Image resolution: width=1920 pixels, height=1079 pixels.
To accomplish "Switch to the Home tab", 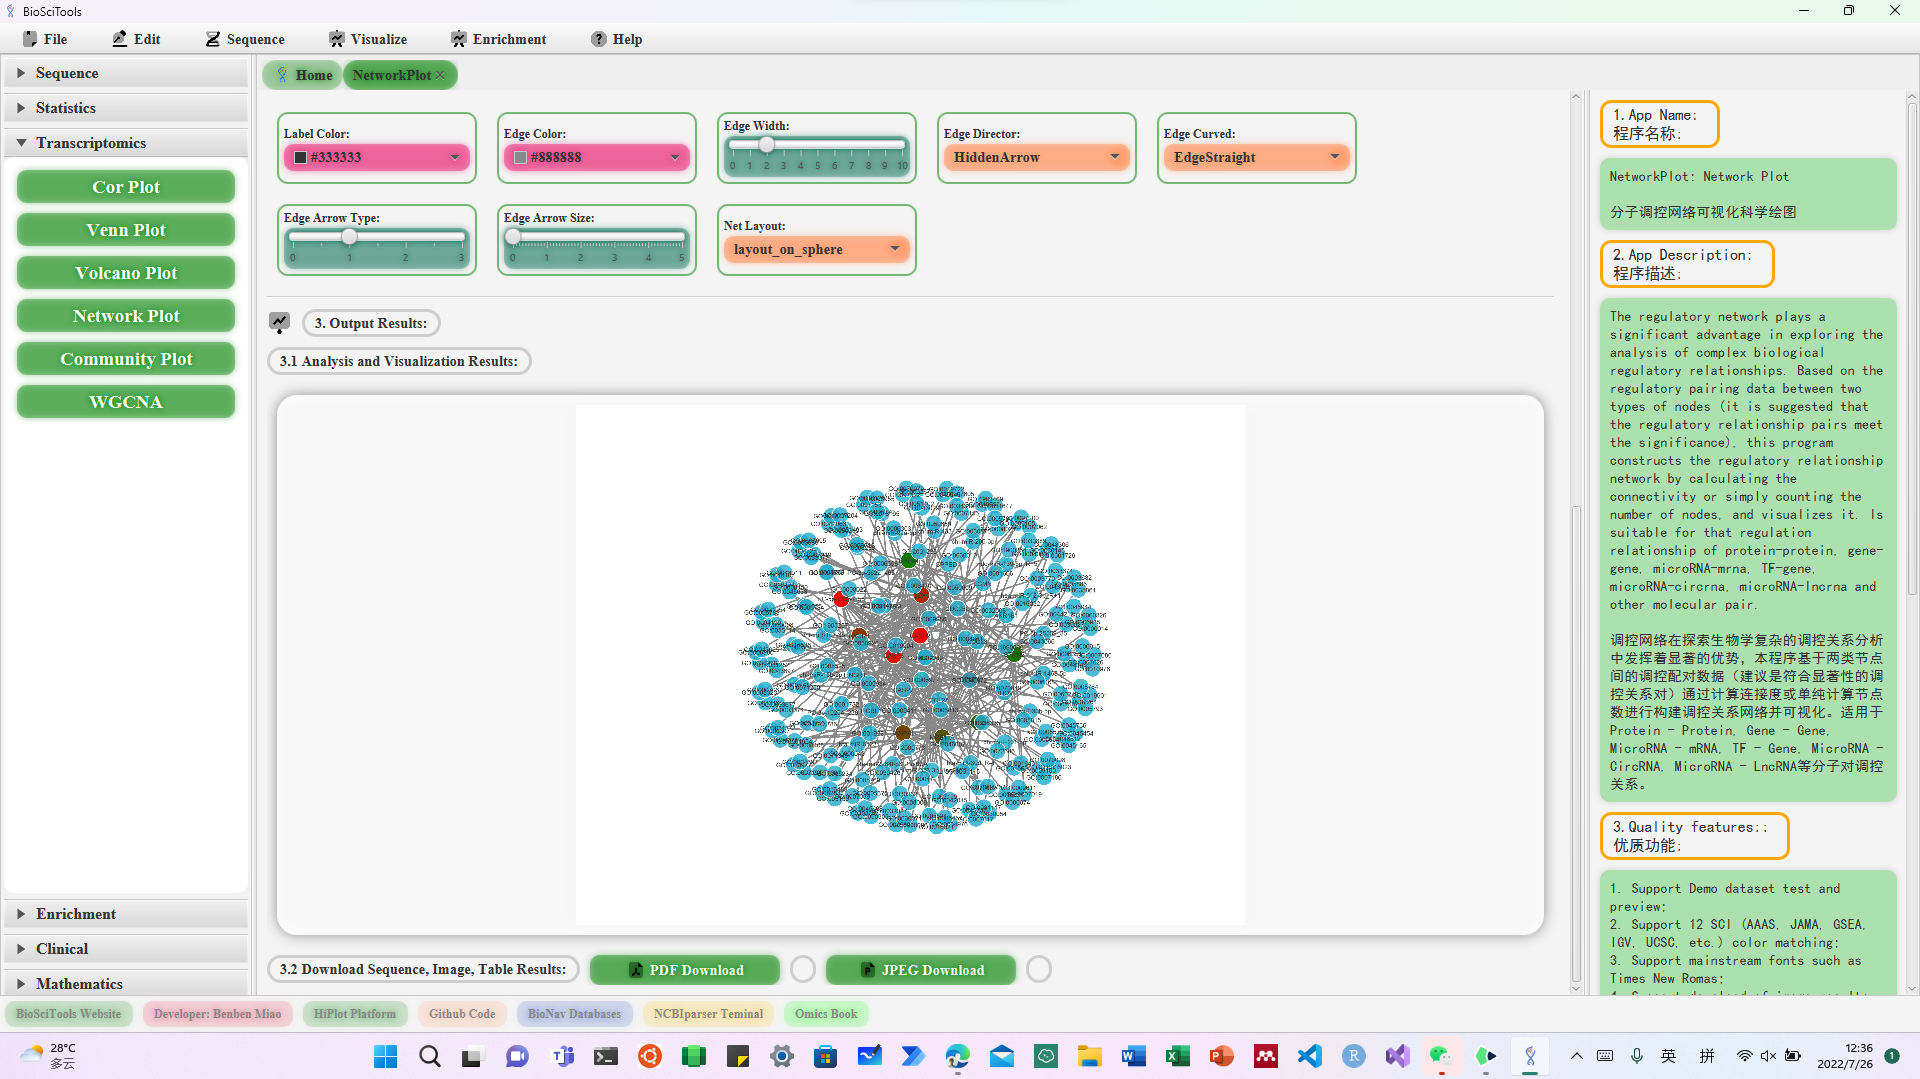I will [303, 75].
